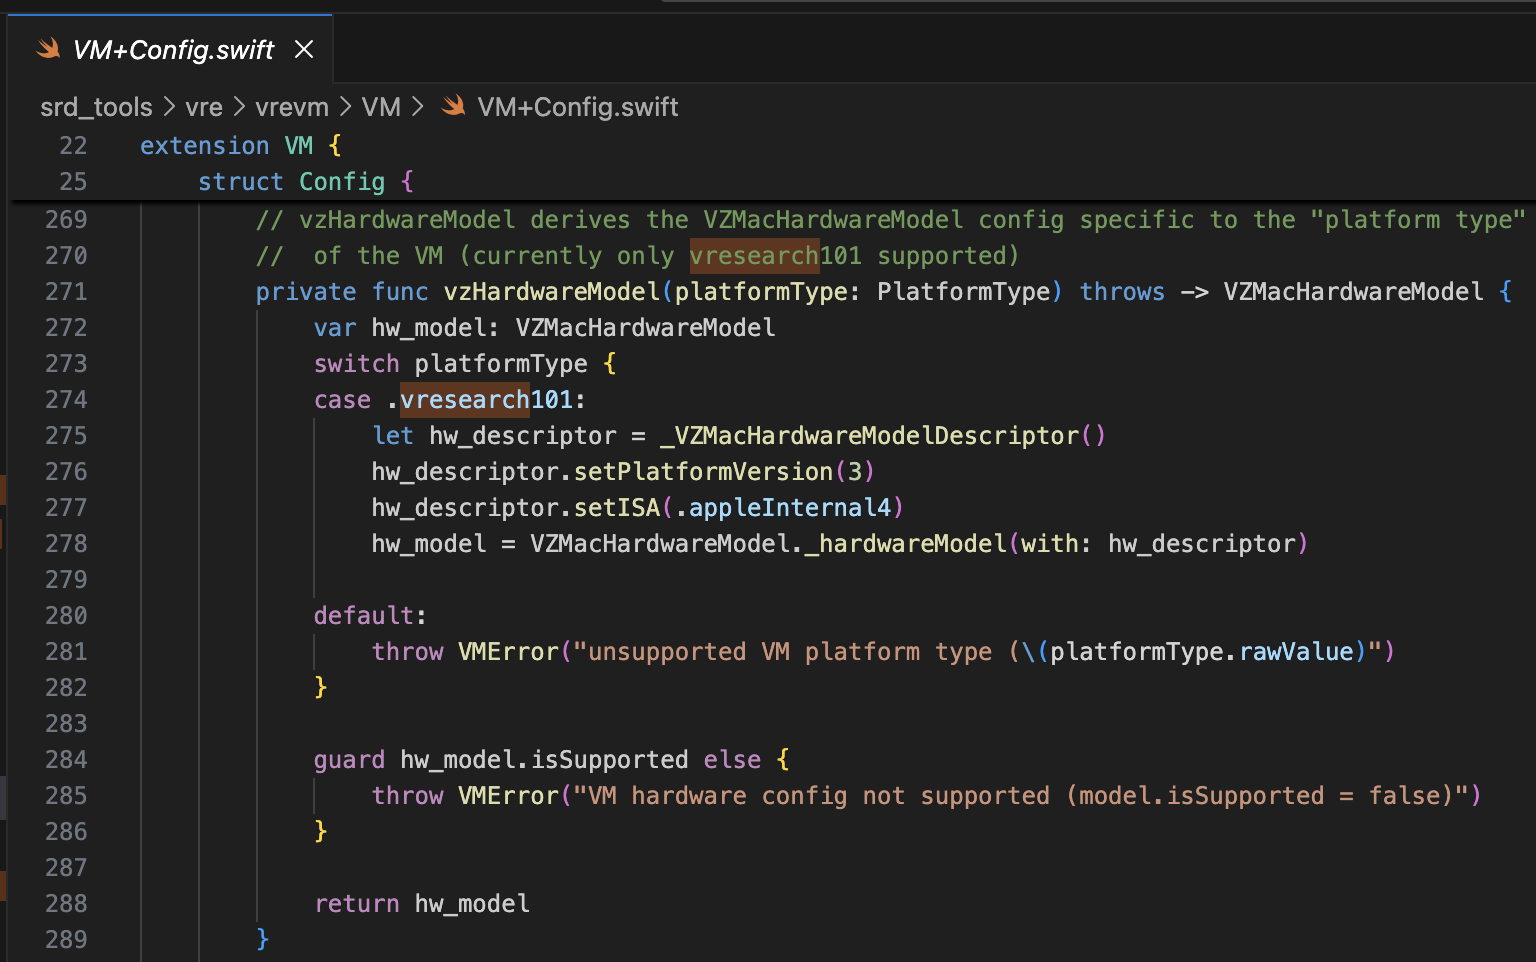1536x962 pixels.
Task: Open the vre breadcrumb entry
Action: 204,106
